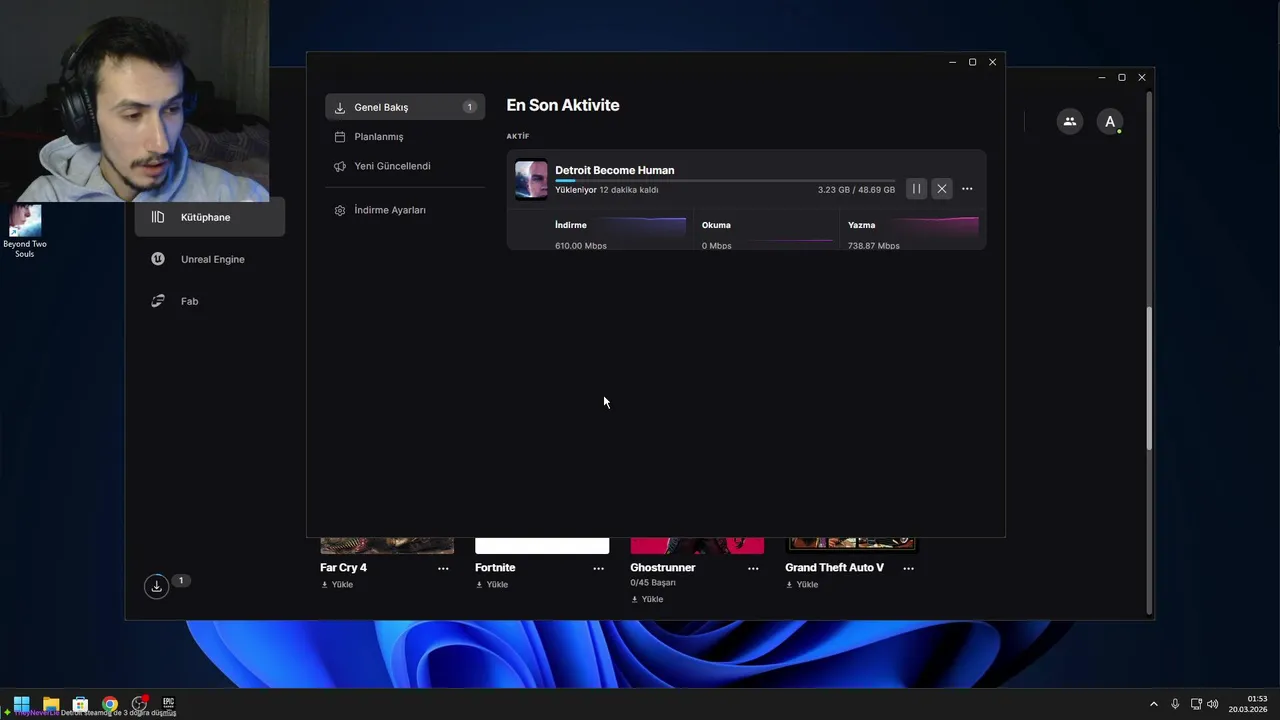Open Microsoft Store from taskbar
The width and height of the screenshot is (1280, 720).
[80, 704]
